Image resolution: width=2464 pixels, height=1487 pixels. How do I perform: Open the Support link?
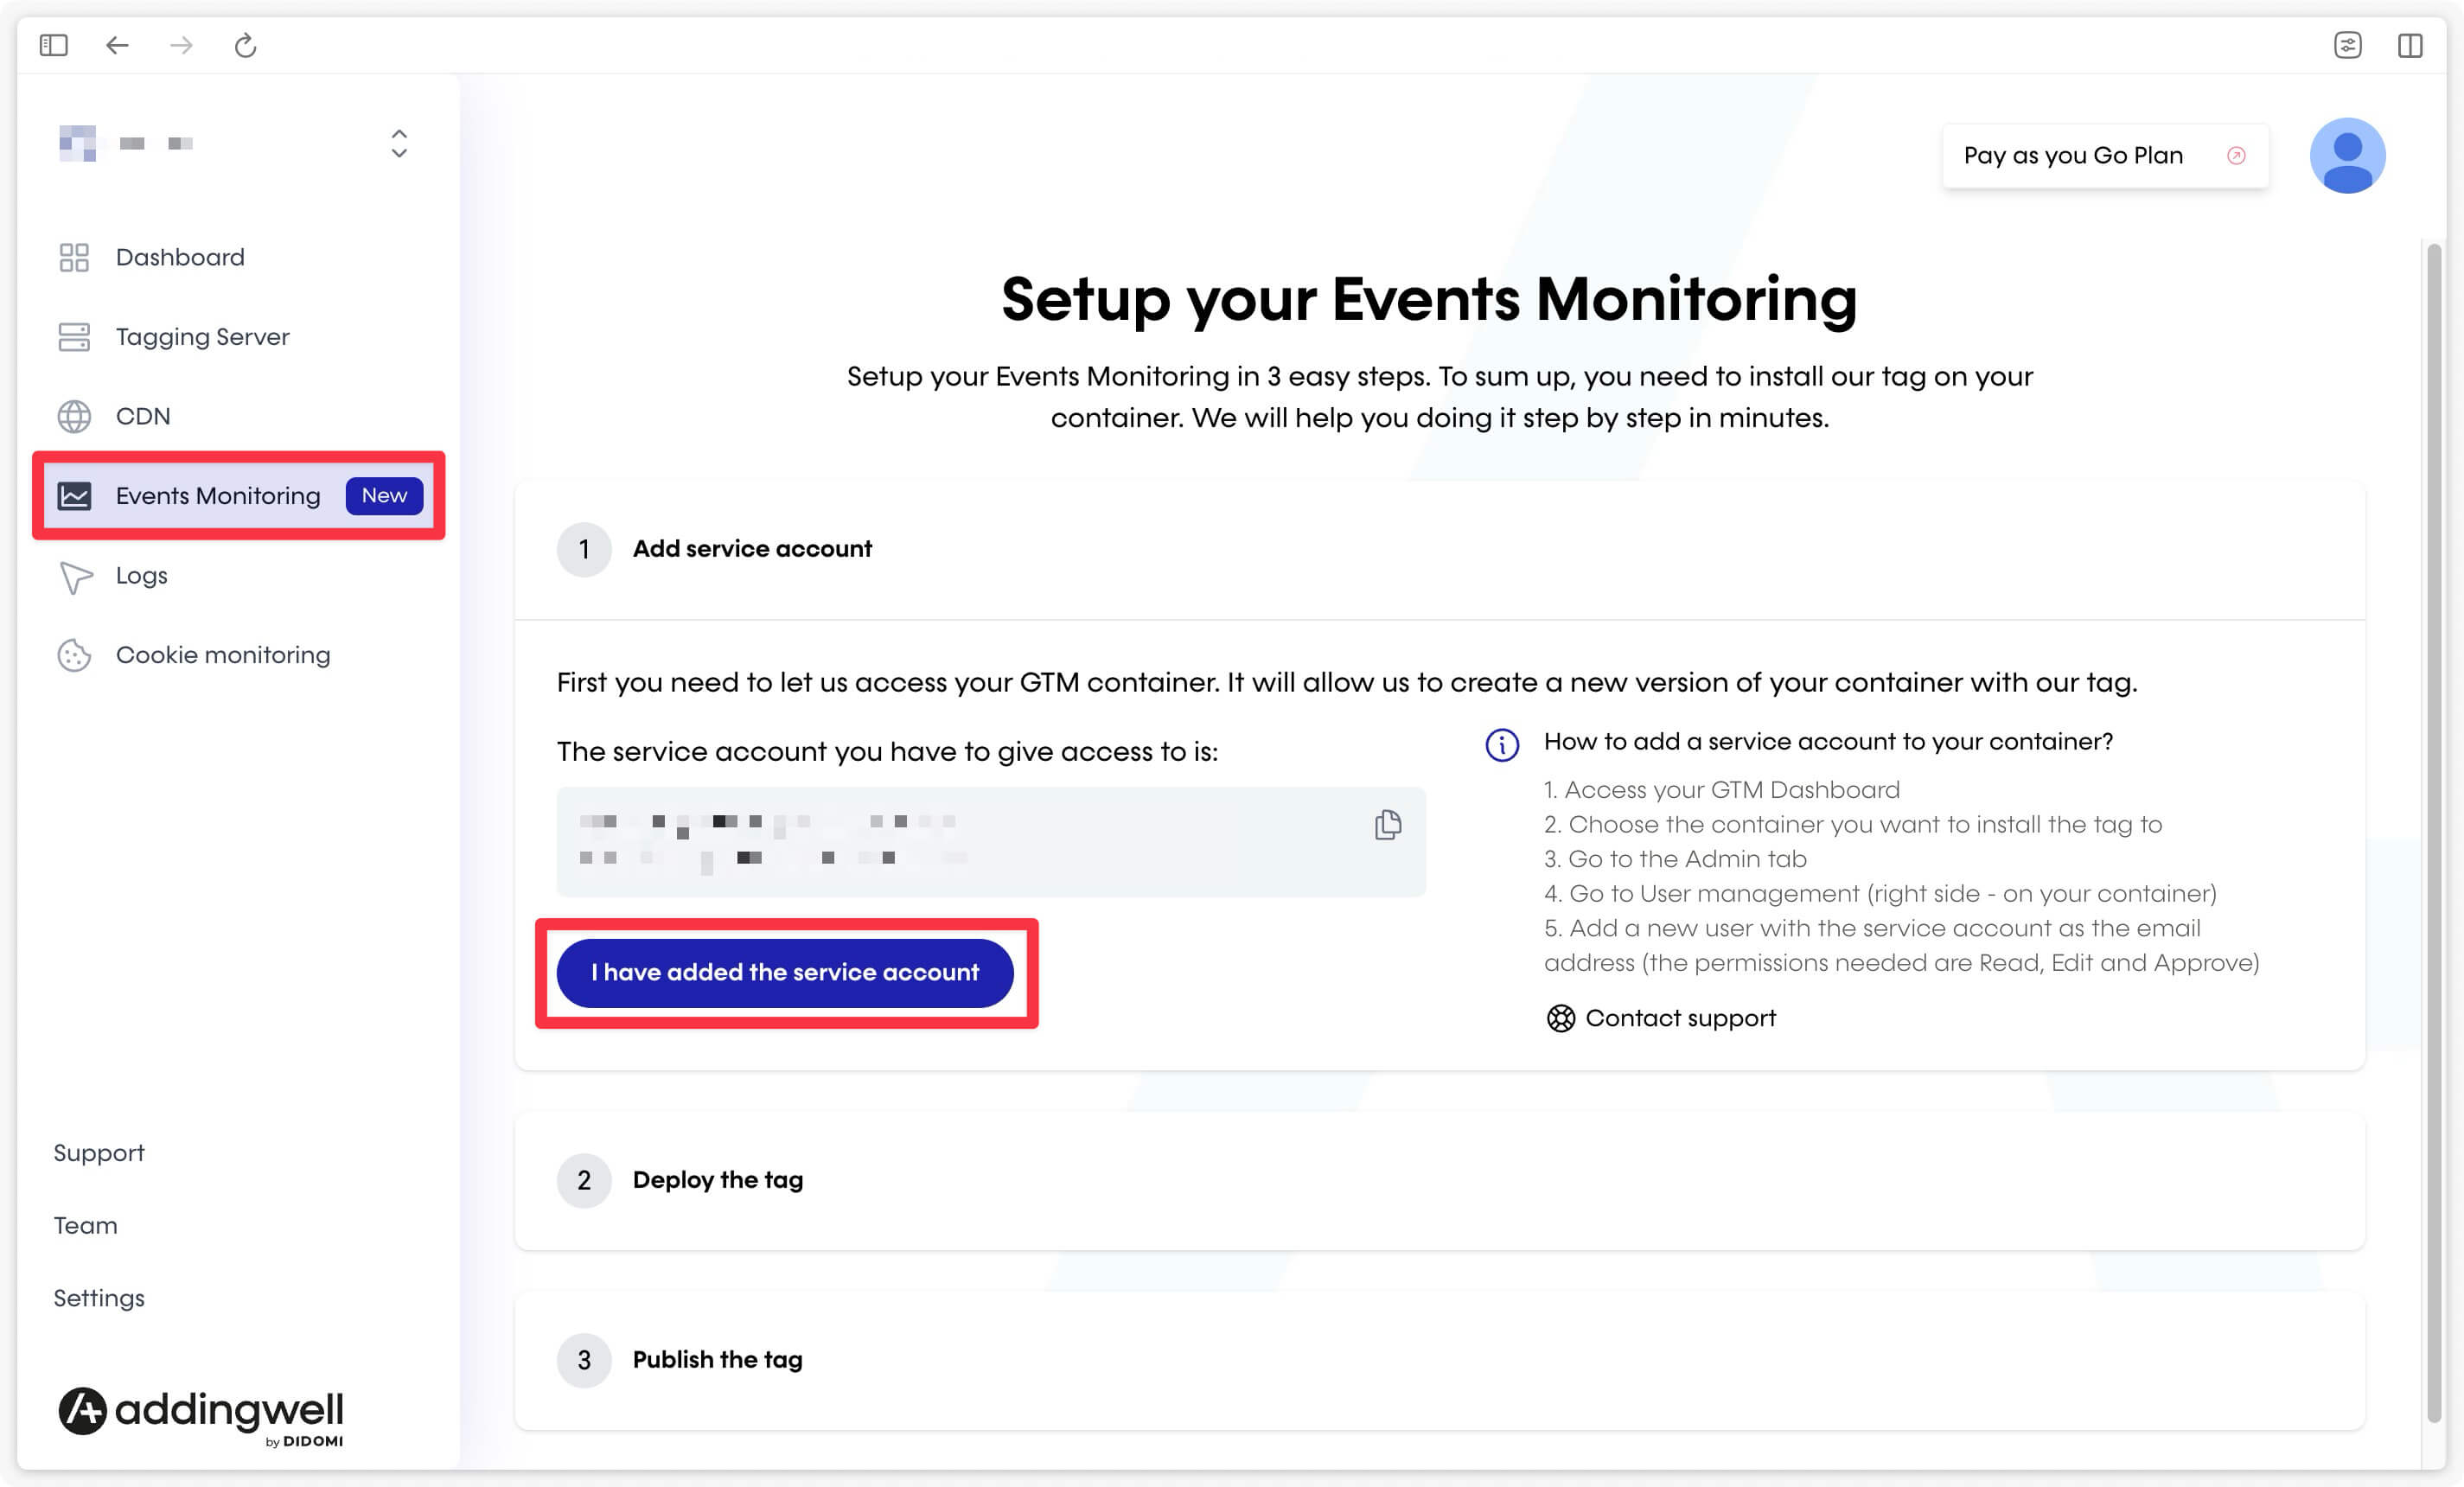coord(99,1153)
